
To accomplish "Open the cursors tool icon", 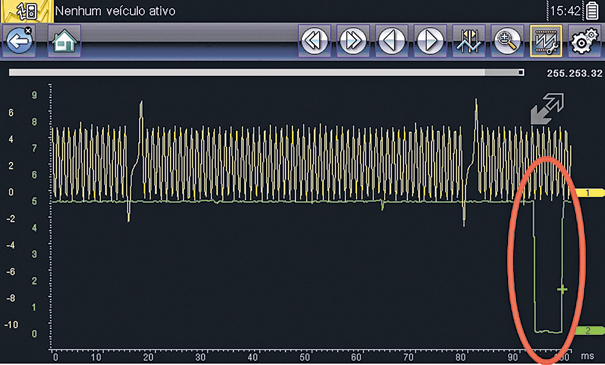I will pyautogui.click(x=469, y=41).
